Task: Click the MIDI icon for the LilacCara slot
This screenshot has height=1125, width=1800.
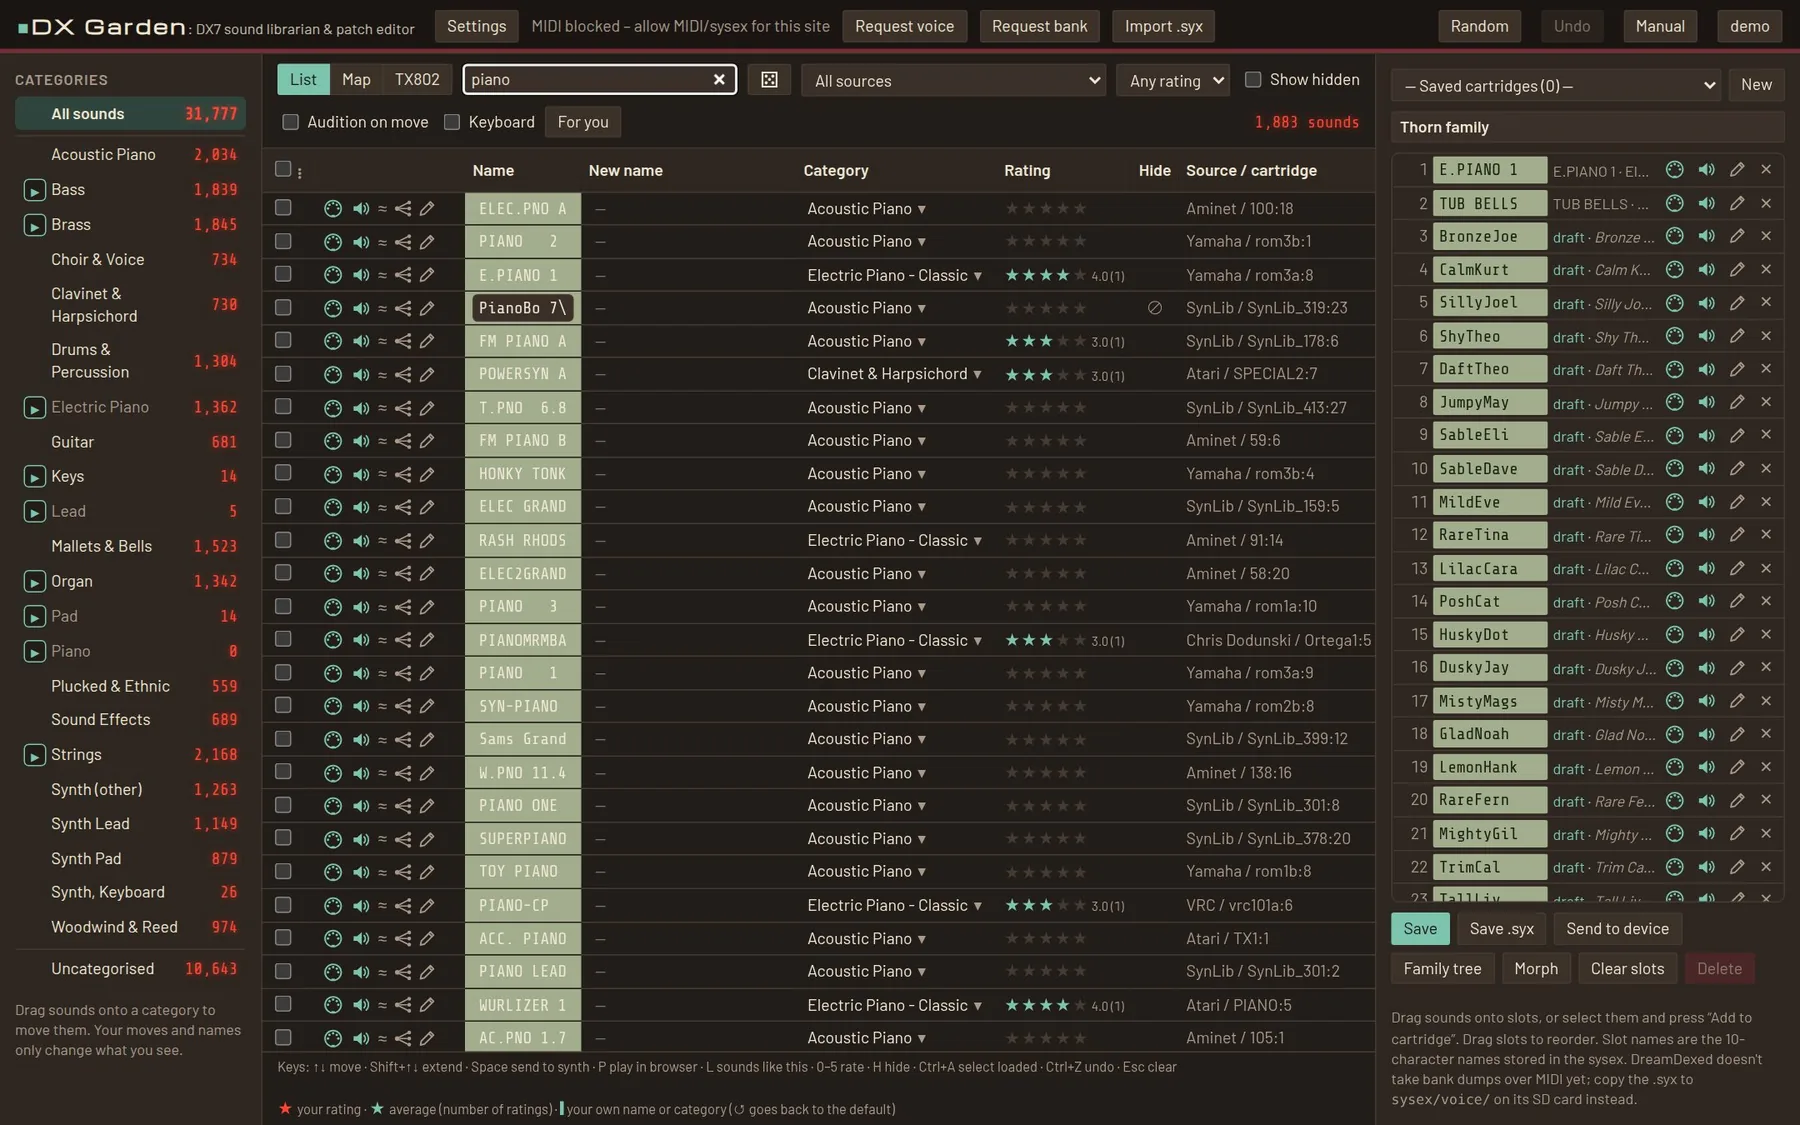Action: point(1674,568)
